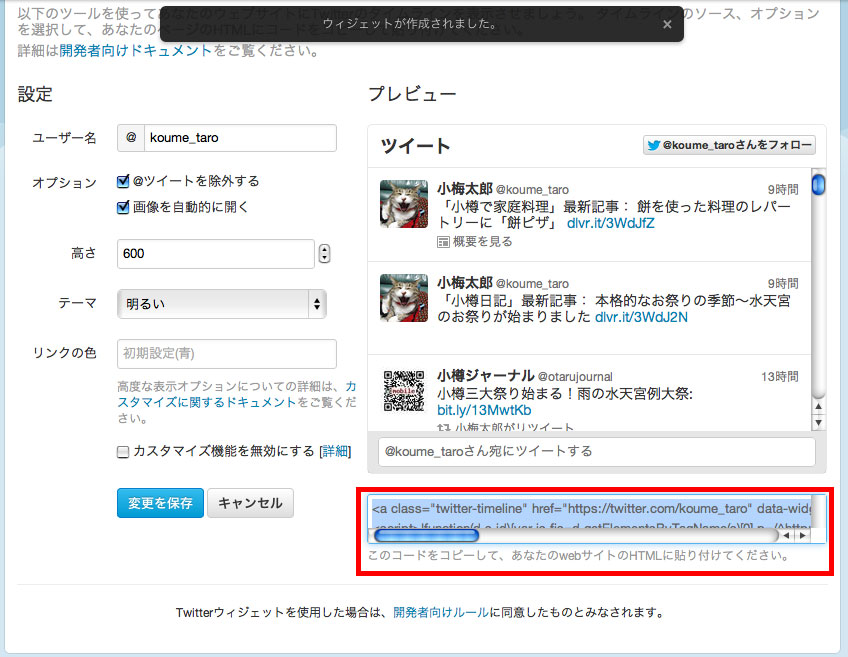Click the code box's left scroll arrow
This screenshot has width=848, height=657.
(x=787, y=536)
